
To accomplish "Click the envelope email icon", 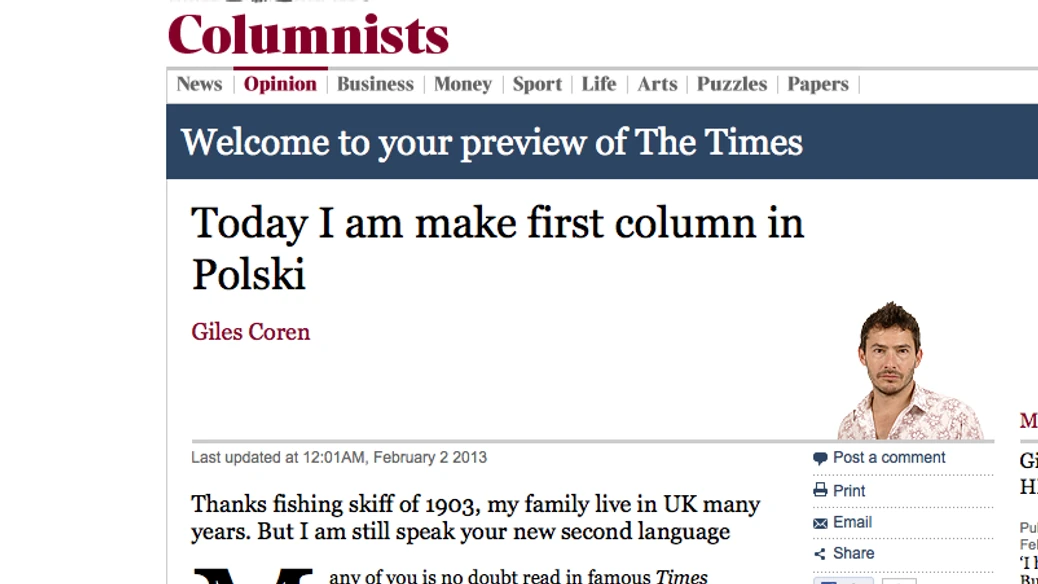I will point(820,523).
